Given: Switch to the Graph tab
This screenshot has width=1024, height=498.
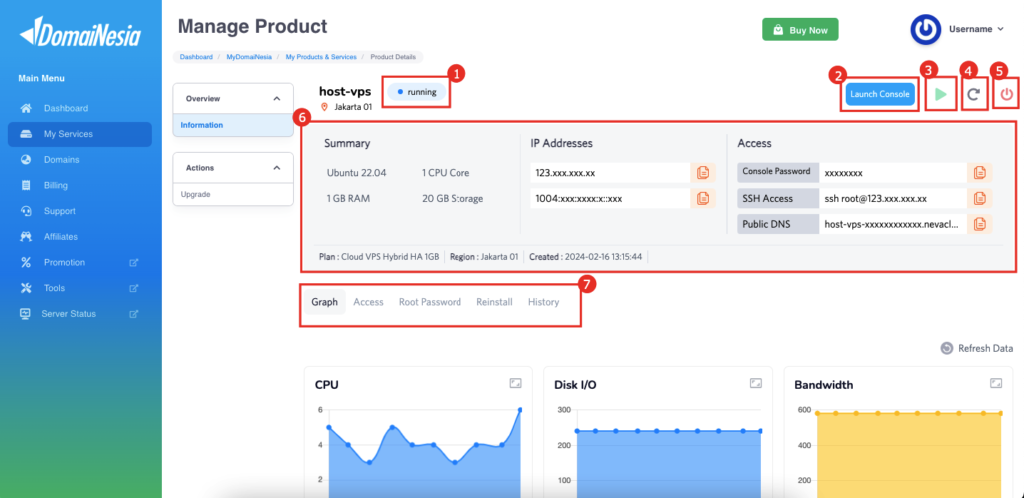Looking at the screenshot, I should pos(325,302).
